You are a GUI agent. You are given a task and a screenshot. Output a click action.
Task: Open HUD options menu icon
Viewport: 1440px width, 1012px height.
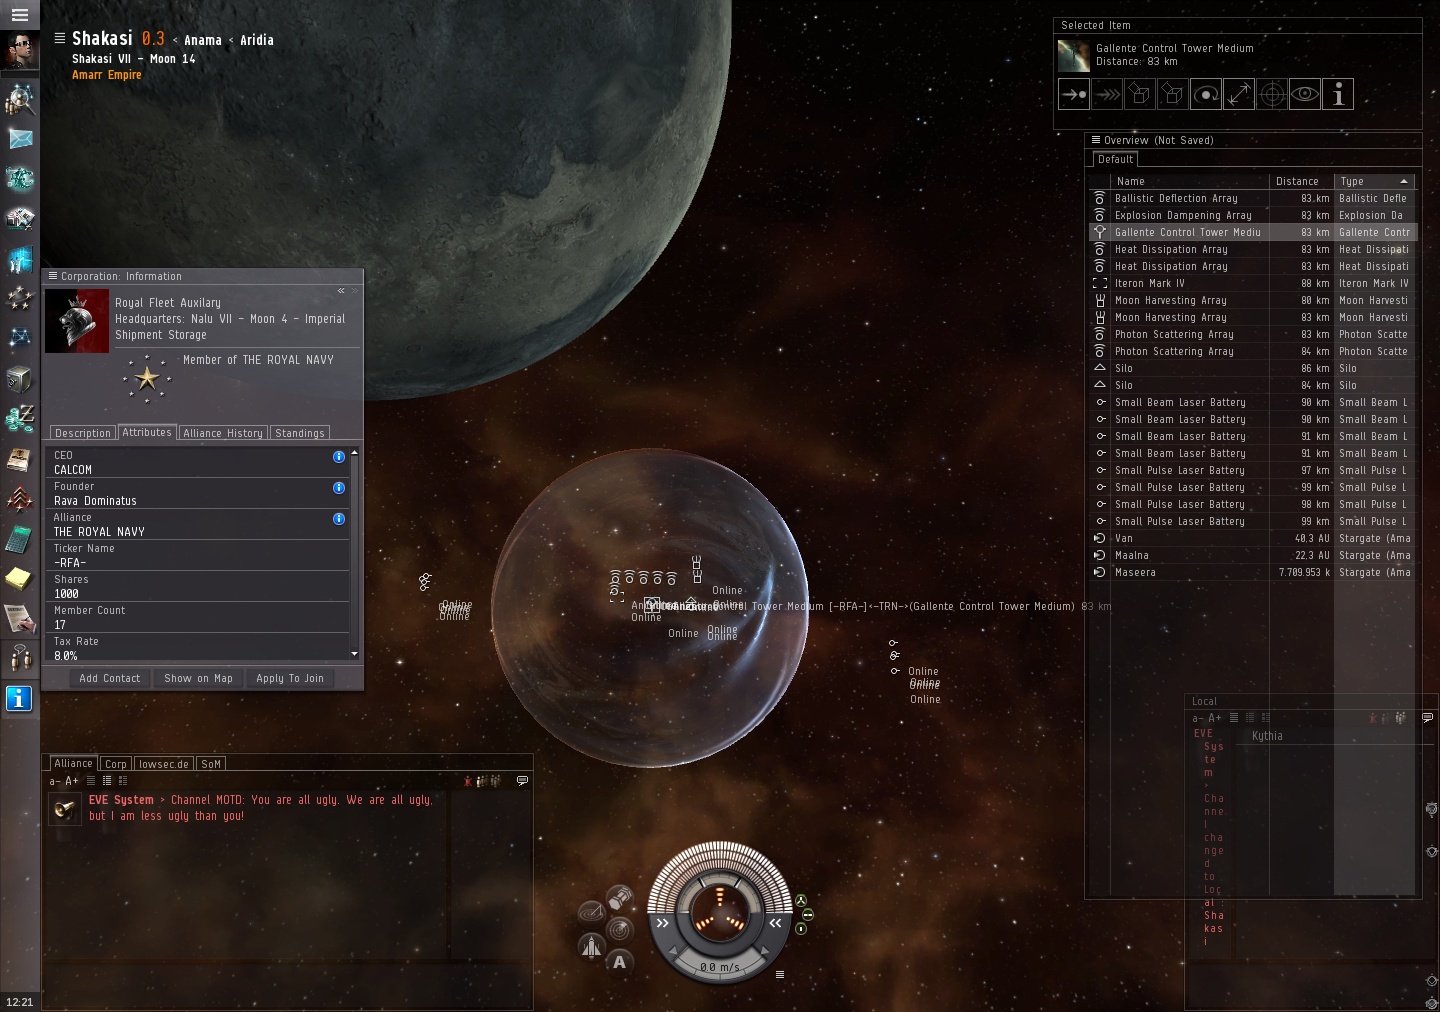tap(780, 974)
